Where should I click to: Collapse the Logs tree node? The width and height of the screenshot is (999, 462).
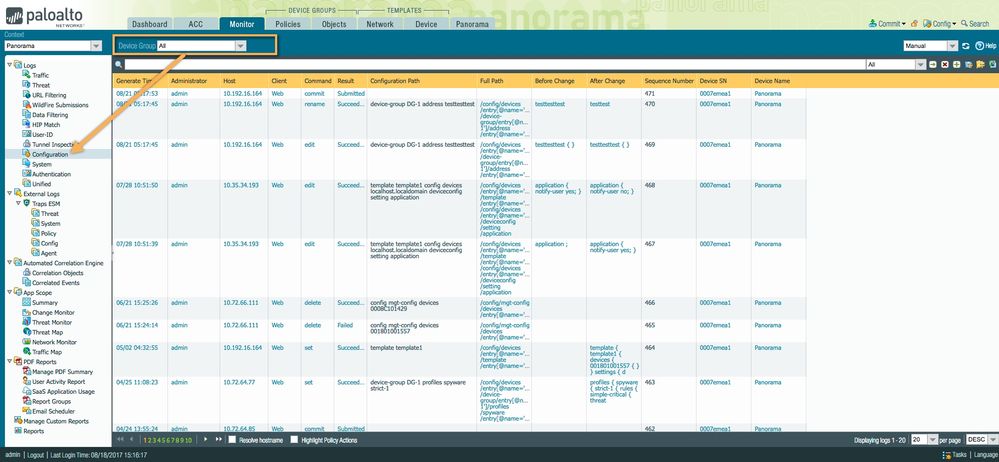click(x=9, y=65)
